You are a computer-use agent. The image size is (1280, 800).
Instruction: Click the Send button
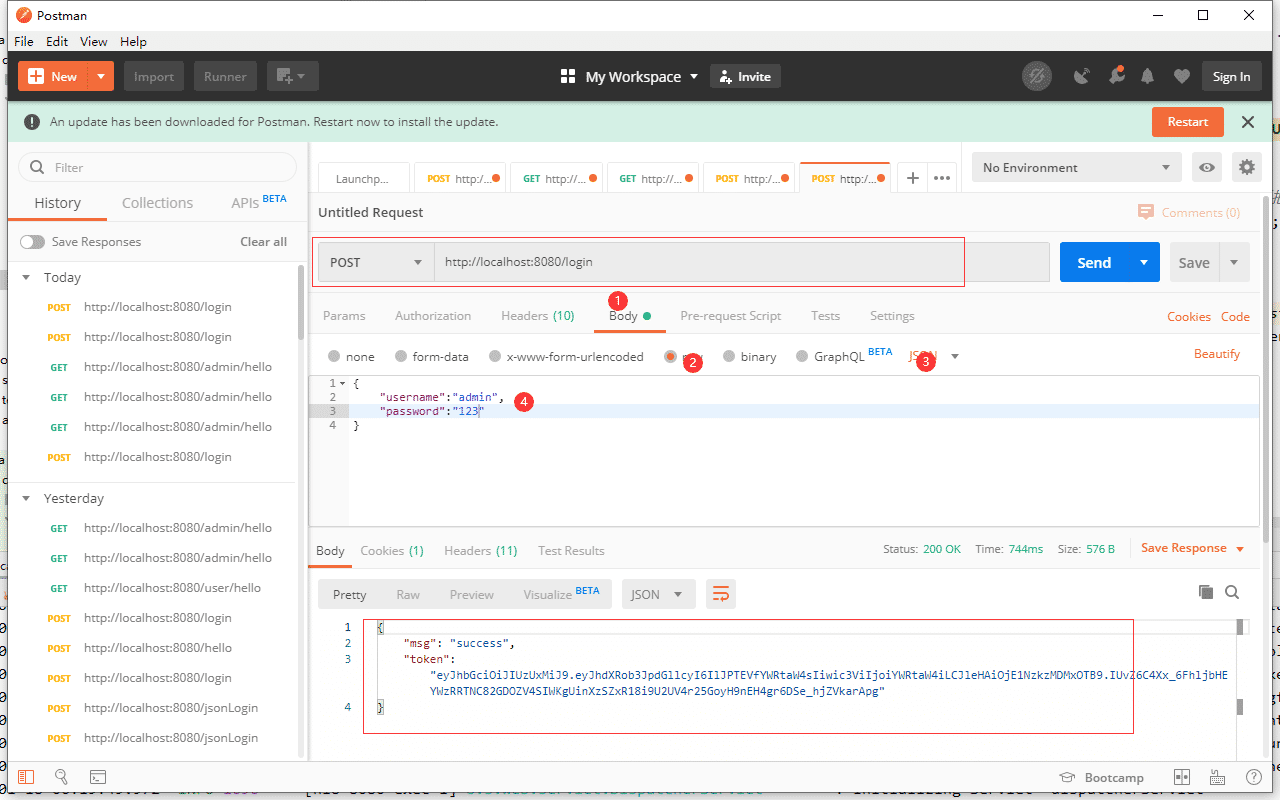(x=1093, y=261)
